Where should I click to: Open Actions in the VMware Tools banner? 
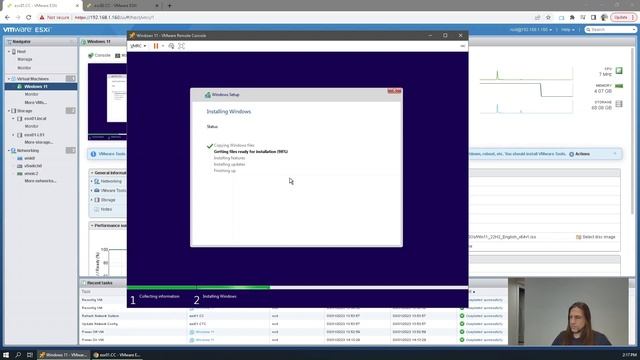click(579, 154)
